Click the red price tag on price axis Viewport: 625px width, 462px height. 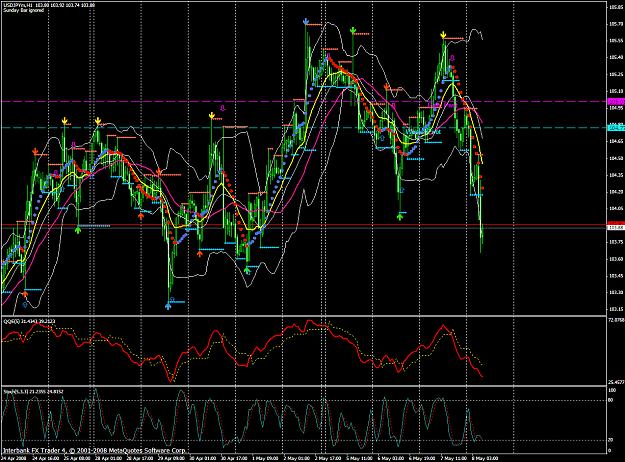616,224
